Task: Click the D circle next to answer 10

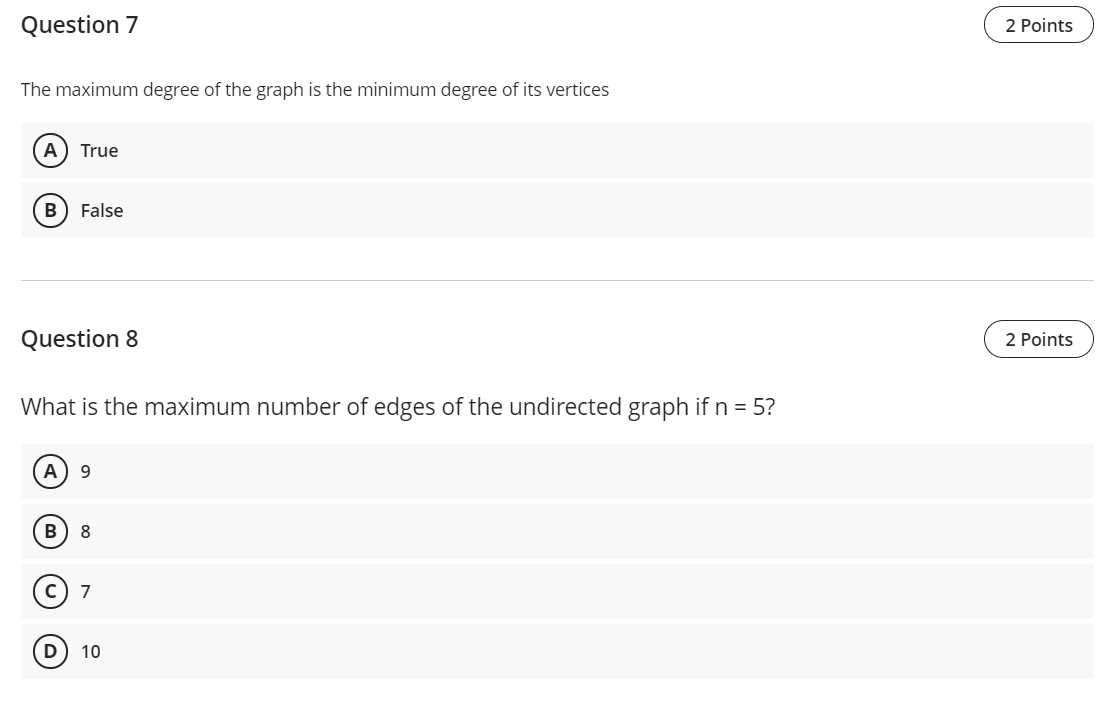Action: (x=50, y=651)
